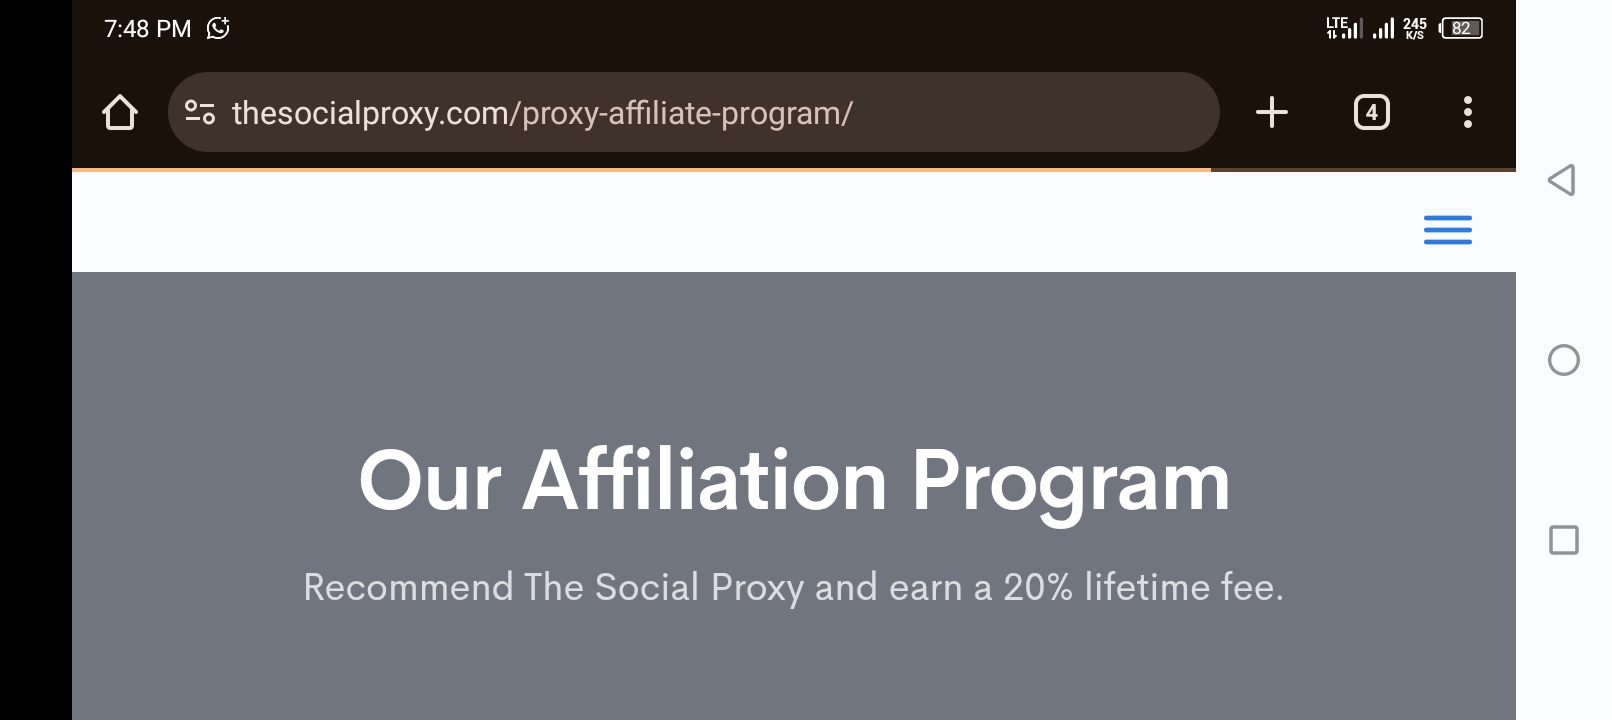Screen dimensions: 1612x720
Task: Tap the second mobile signal strength bars
Action: click(1383, 28)
